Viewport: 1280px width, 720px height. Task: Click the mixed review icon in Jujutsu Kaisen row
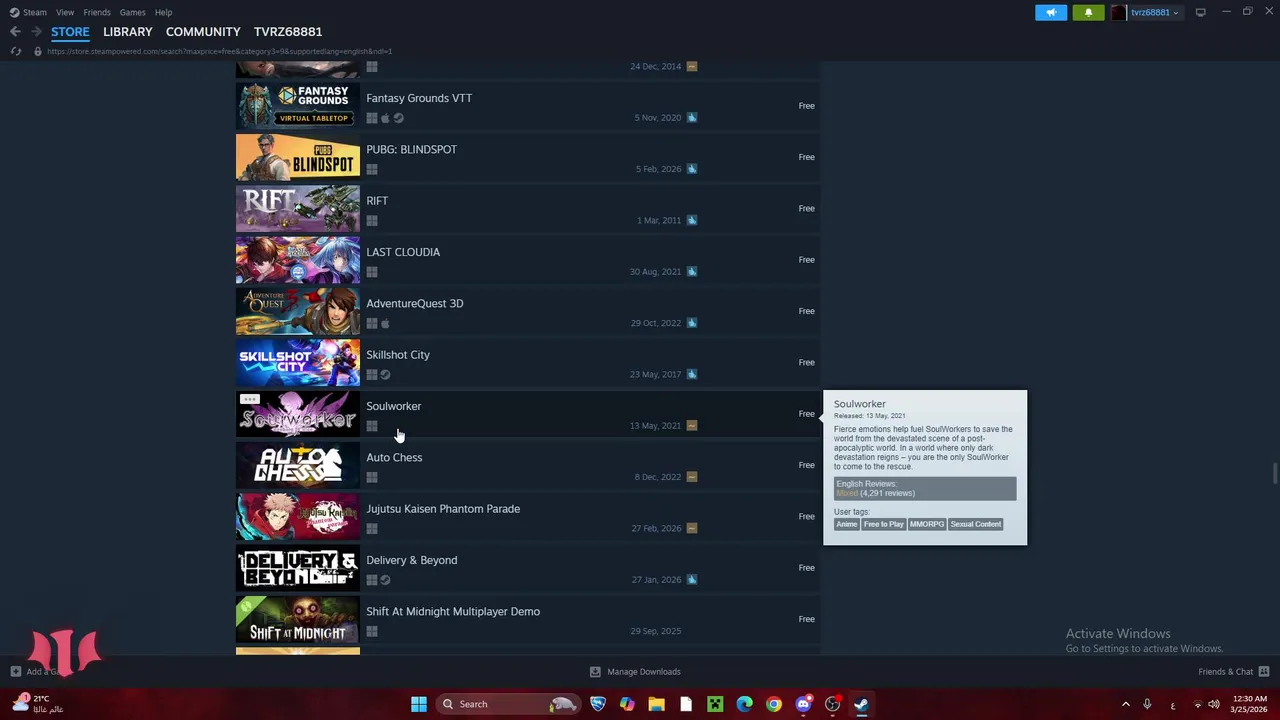[x=692, y=528]
